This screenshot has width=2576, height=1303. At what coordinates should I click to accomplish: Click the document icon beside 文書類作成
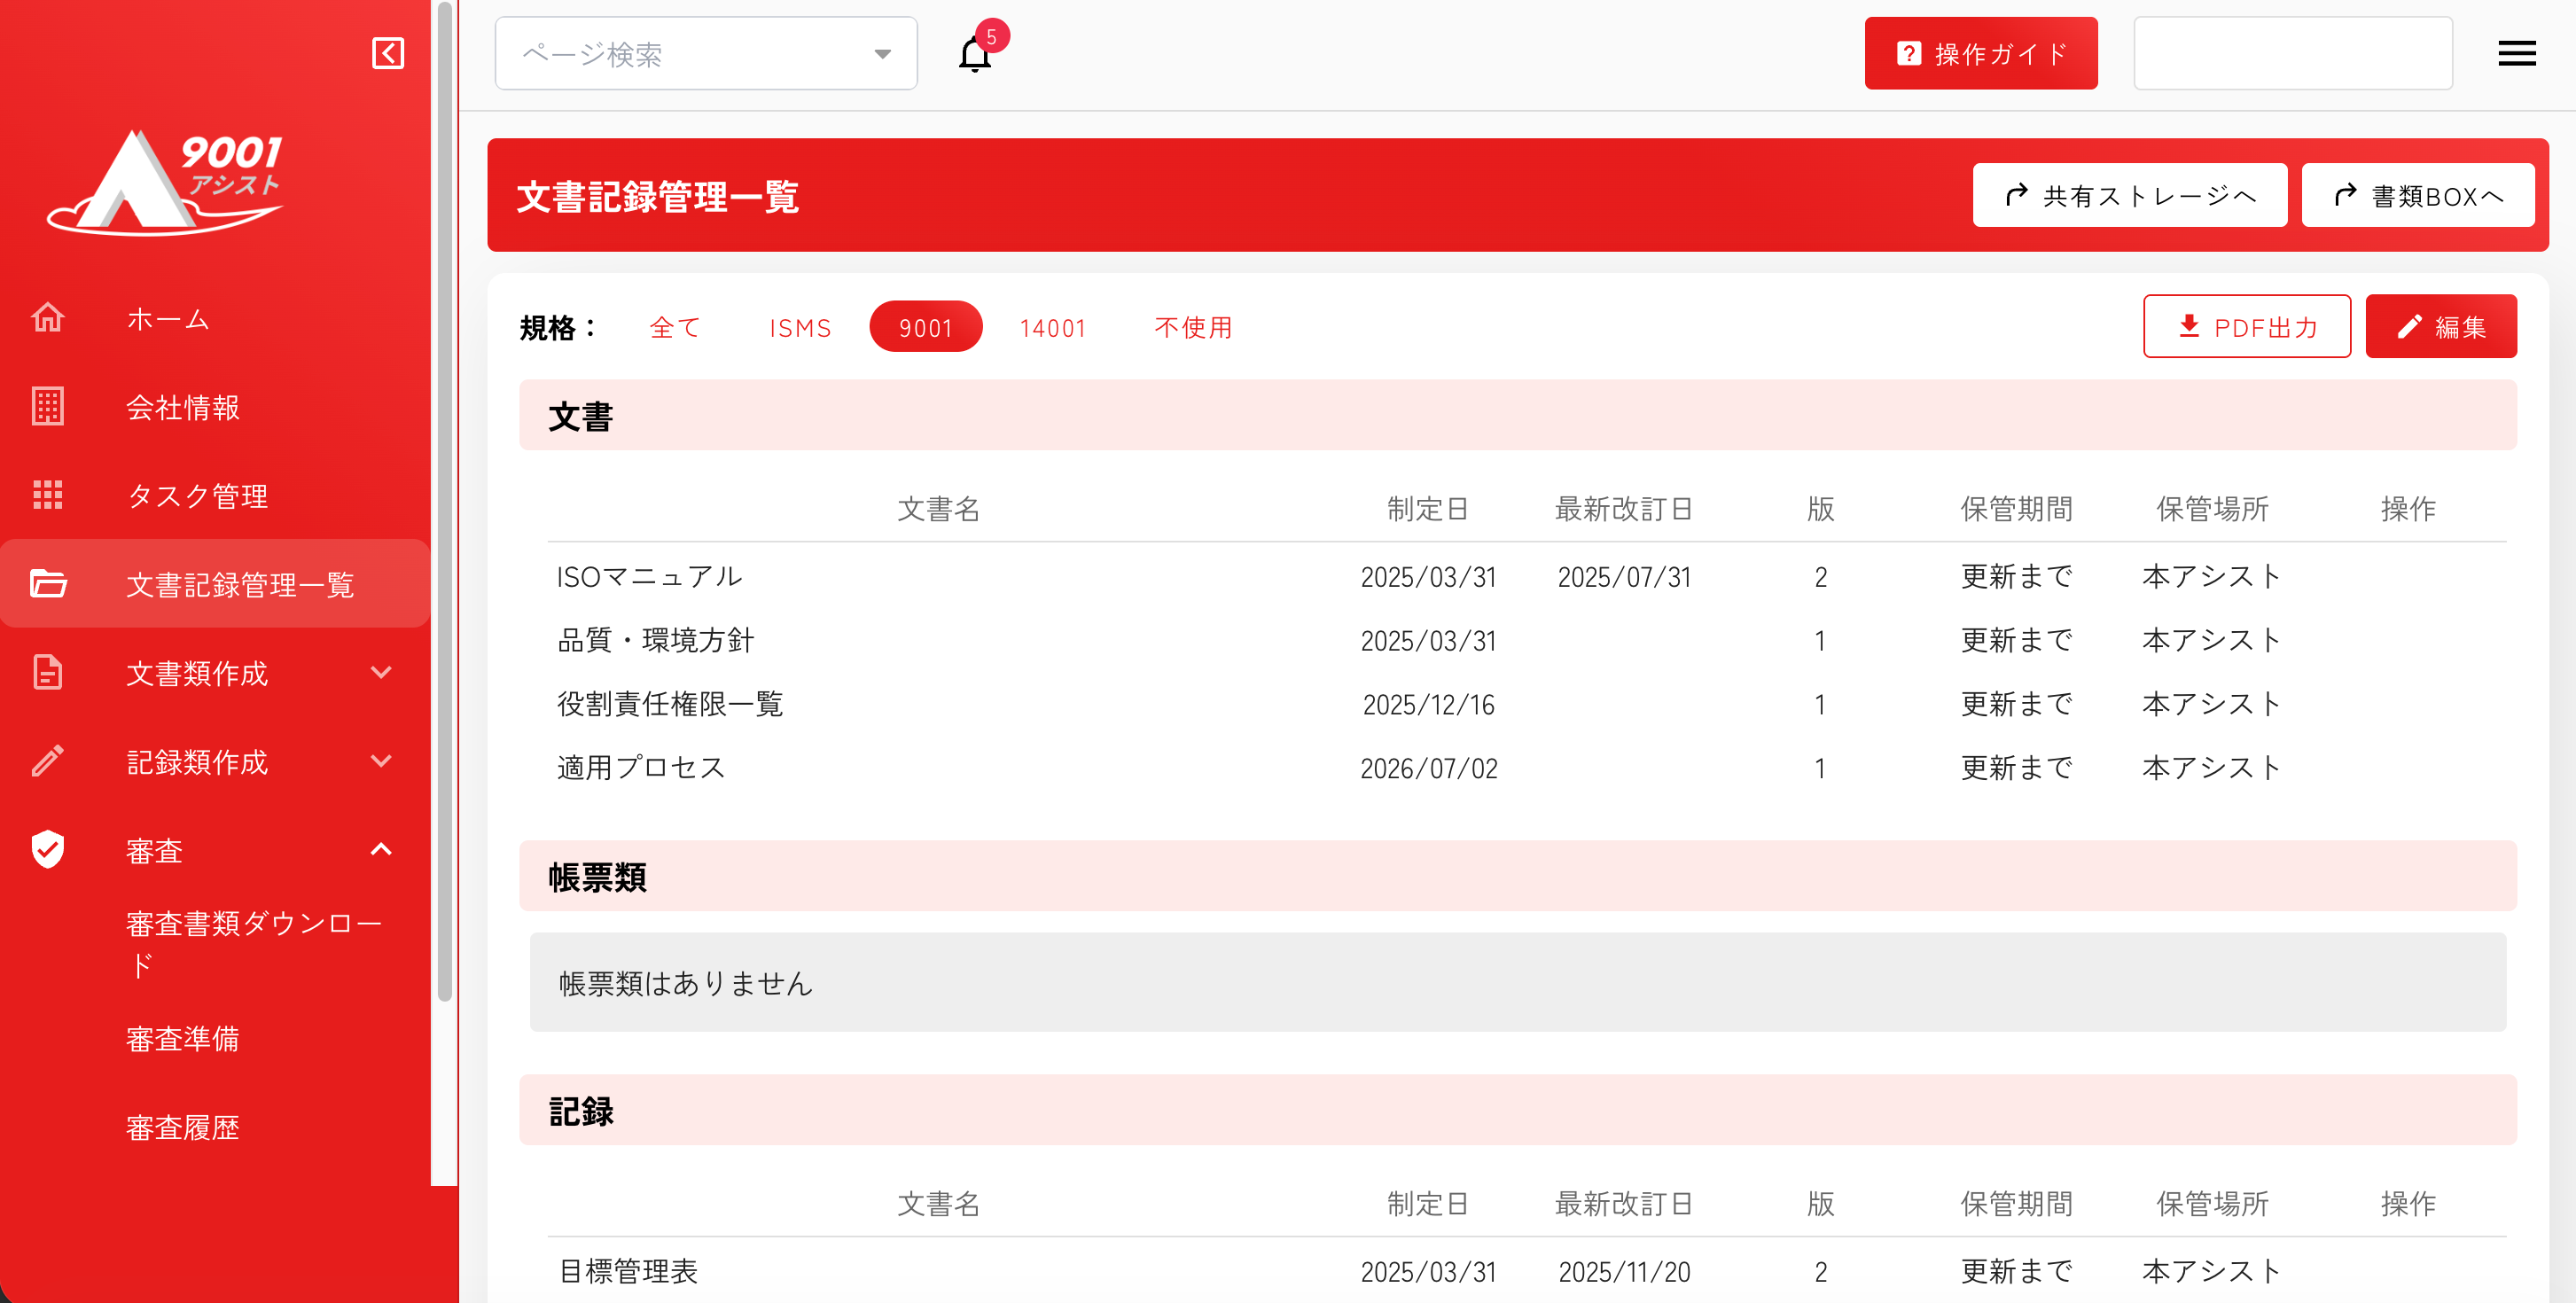click(x=47, y=672)
